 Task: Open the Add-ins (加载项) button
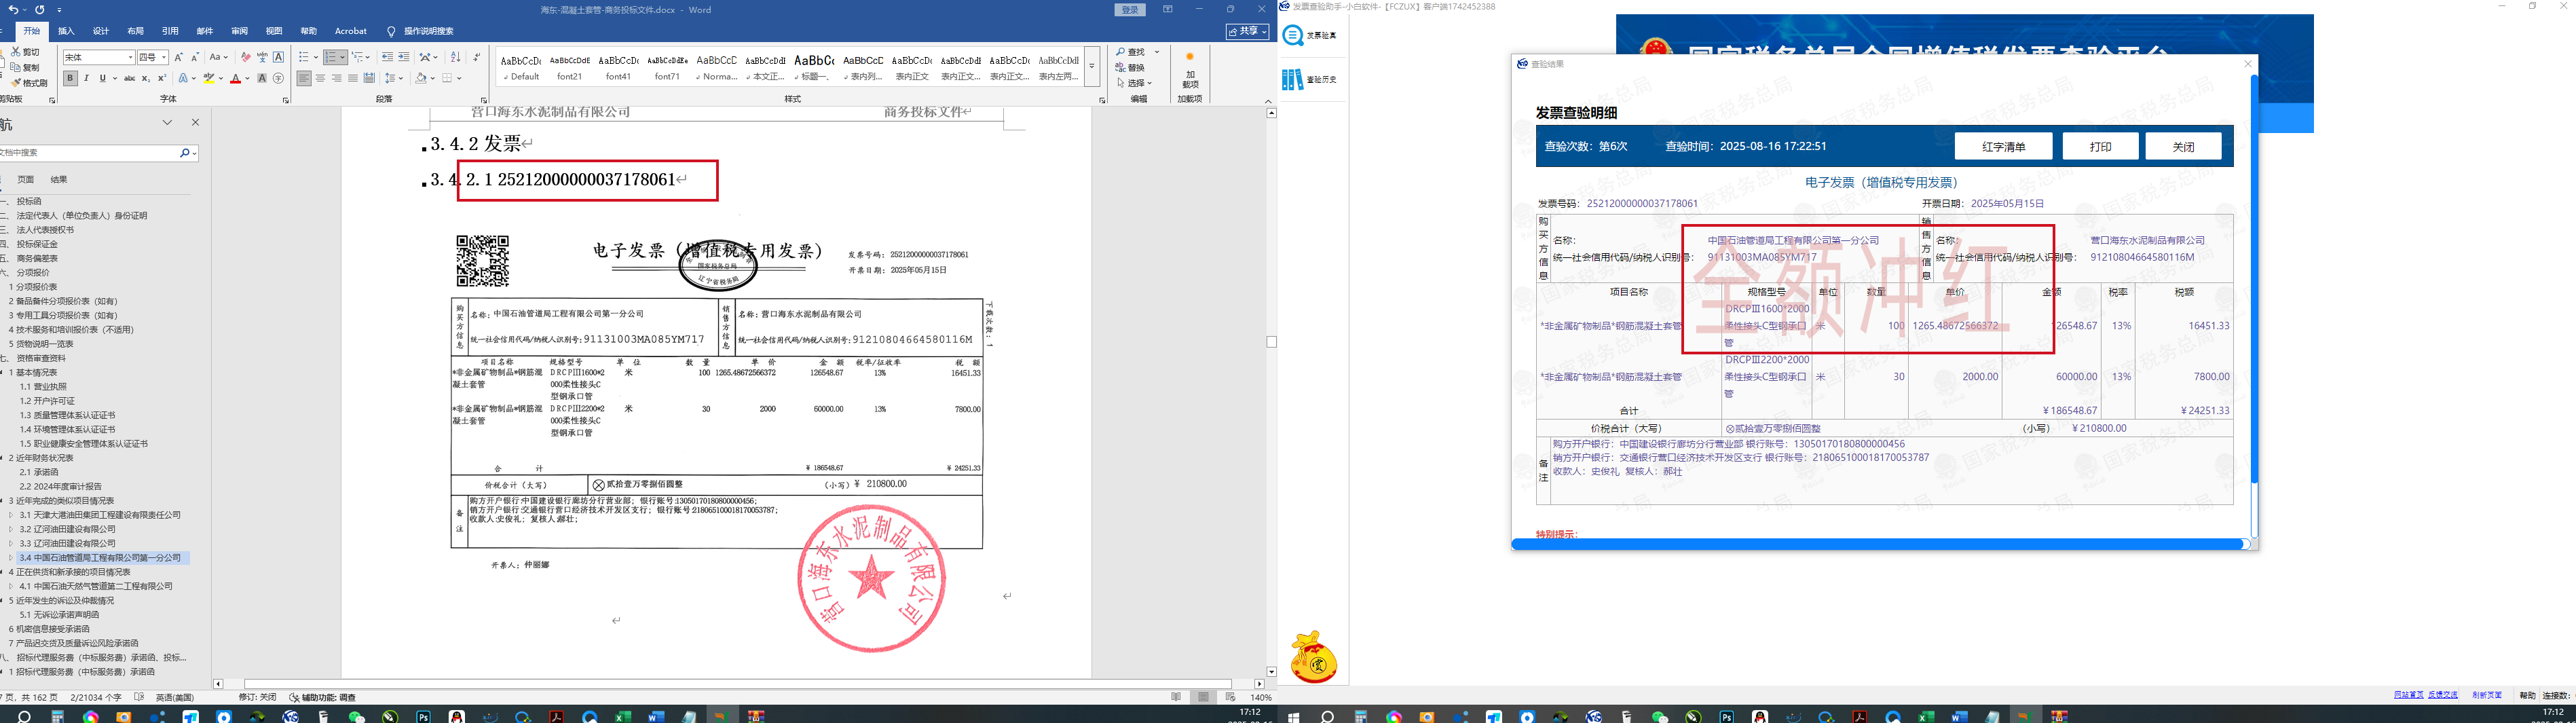coord(1189,70)
